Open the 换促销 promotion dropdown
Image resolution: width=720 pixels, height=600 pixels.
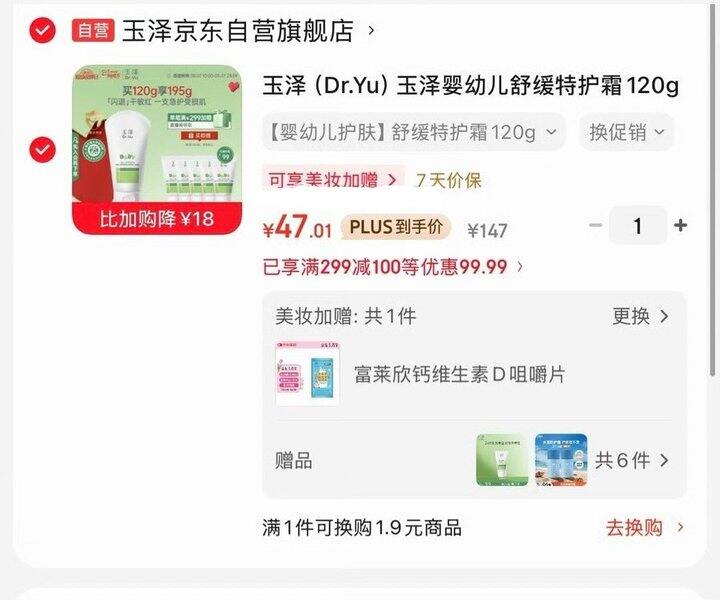pos(626,132)
